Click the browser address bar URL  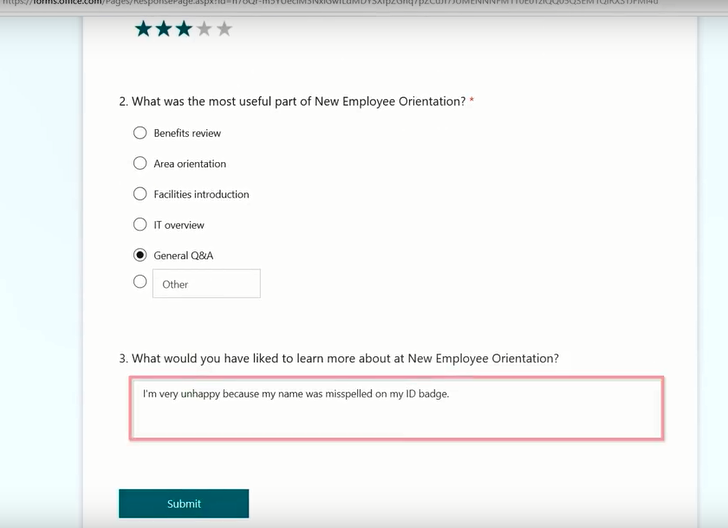click(x=330, y=4)
